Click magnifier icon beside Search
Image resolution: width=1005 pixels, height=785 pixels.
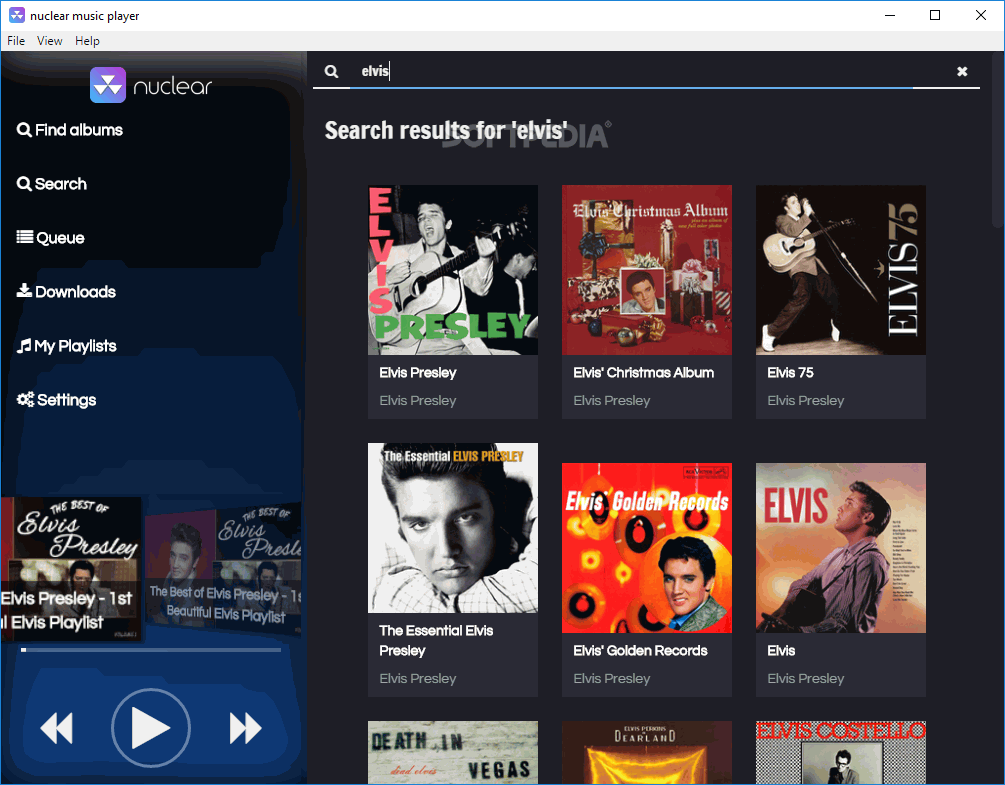[24, 184]
